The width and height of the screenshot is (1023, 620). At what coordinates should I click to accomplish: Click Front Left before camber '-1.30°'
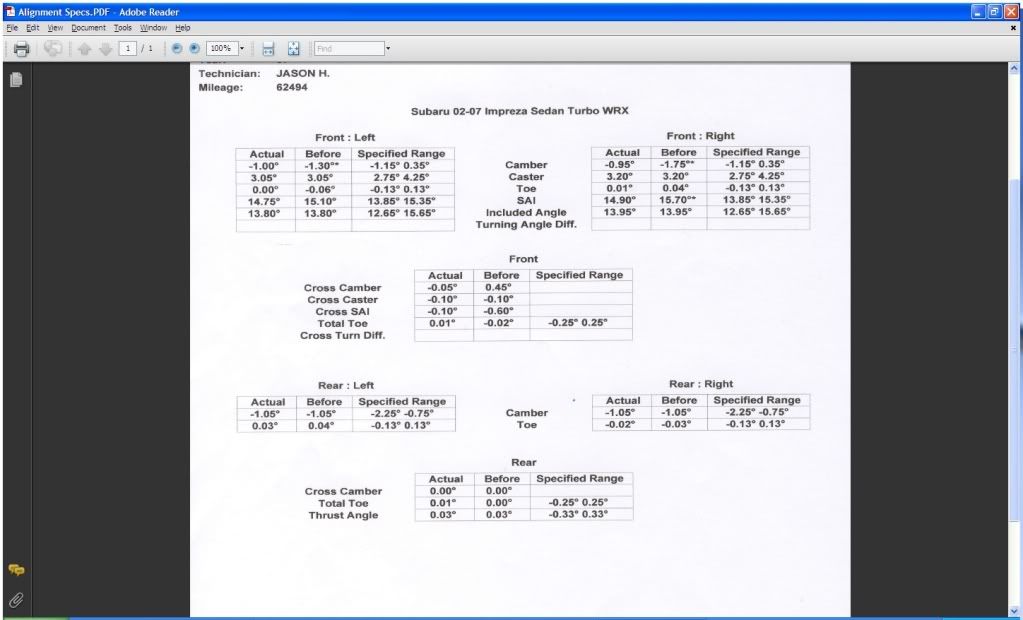coord(322,166)
